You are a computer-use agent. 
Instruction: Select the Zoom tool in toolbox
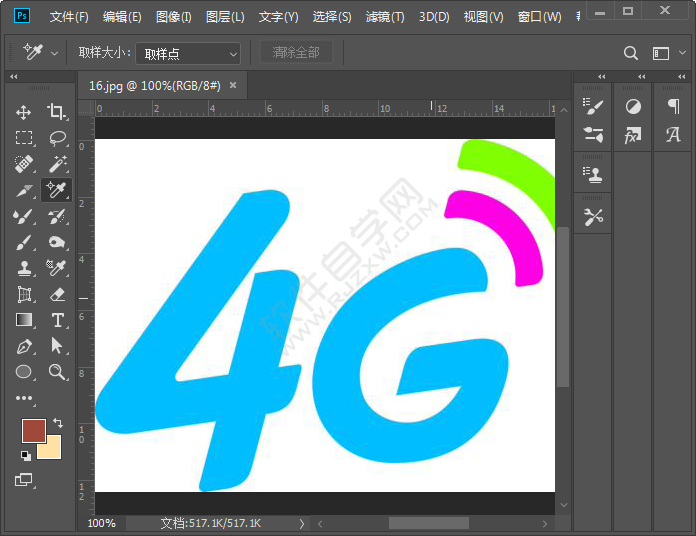(57, 372)
